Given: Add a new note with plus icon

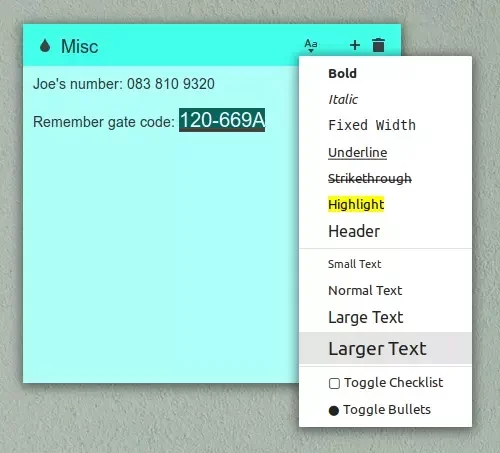Looking at the screenshot, I should (x=355, y=45).
